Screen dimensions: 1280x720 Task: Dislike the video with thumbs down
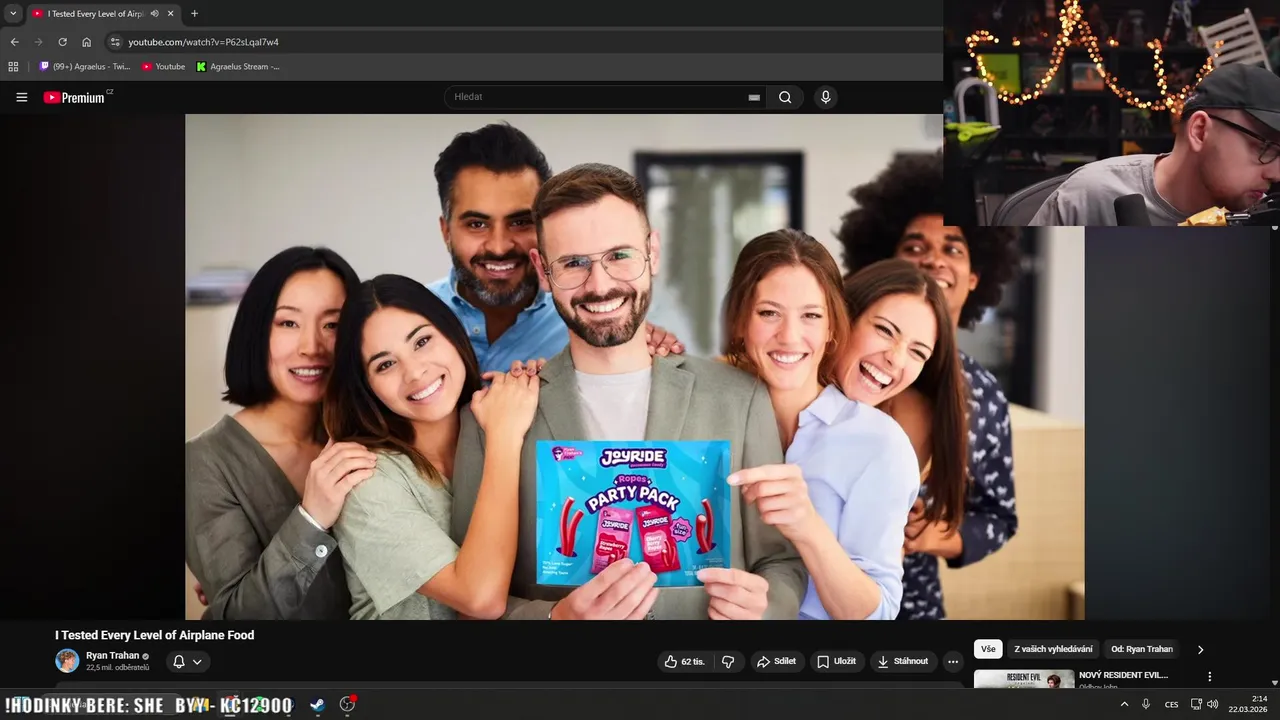tap(728, 661)
